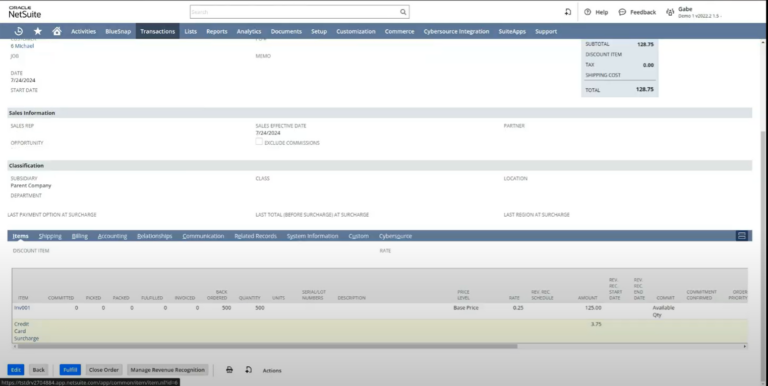
Task: Open the Setup menu
Action: click(319, 31)
